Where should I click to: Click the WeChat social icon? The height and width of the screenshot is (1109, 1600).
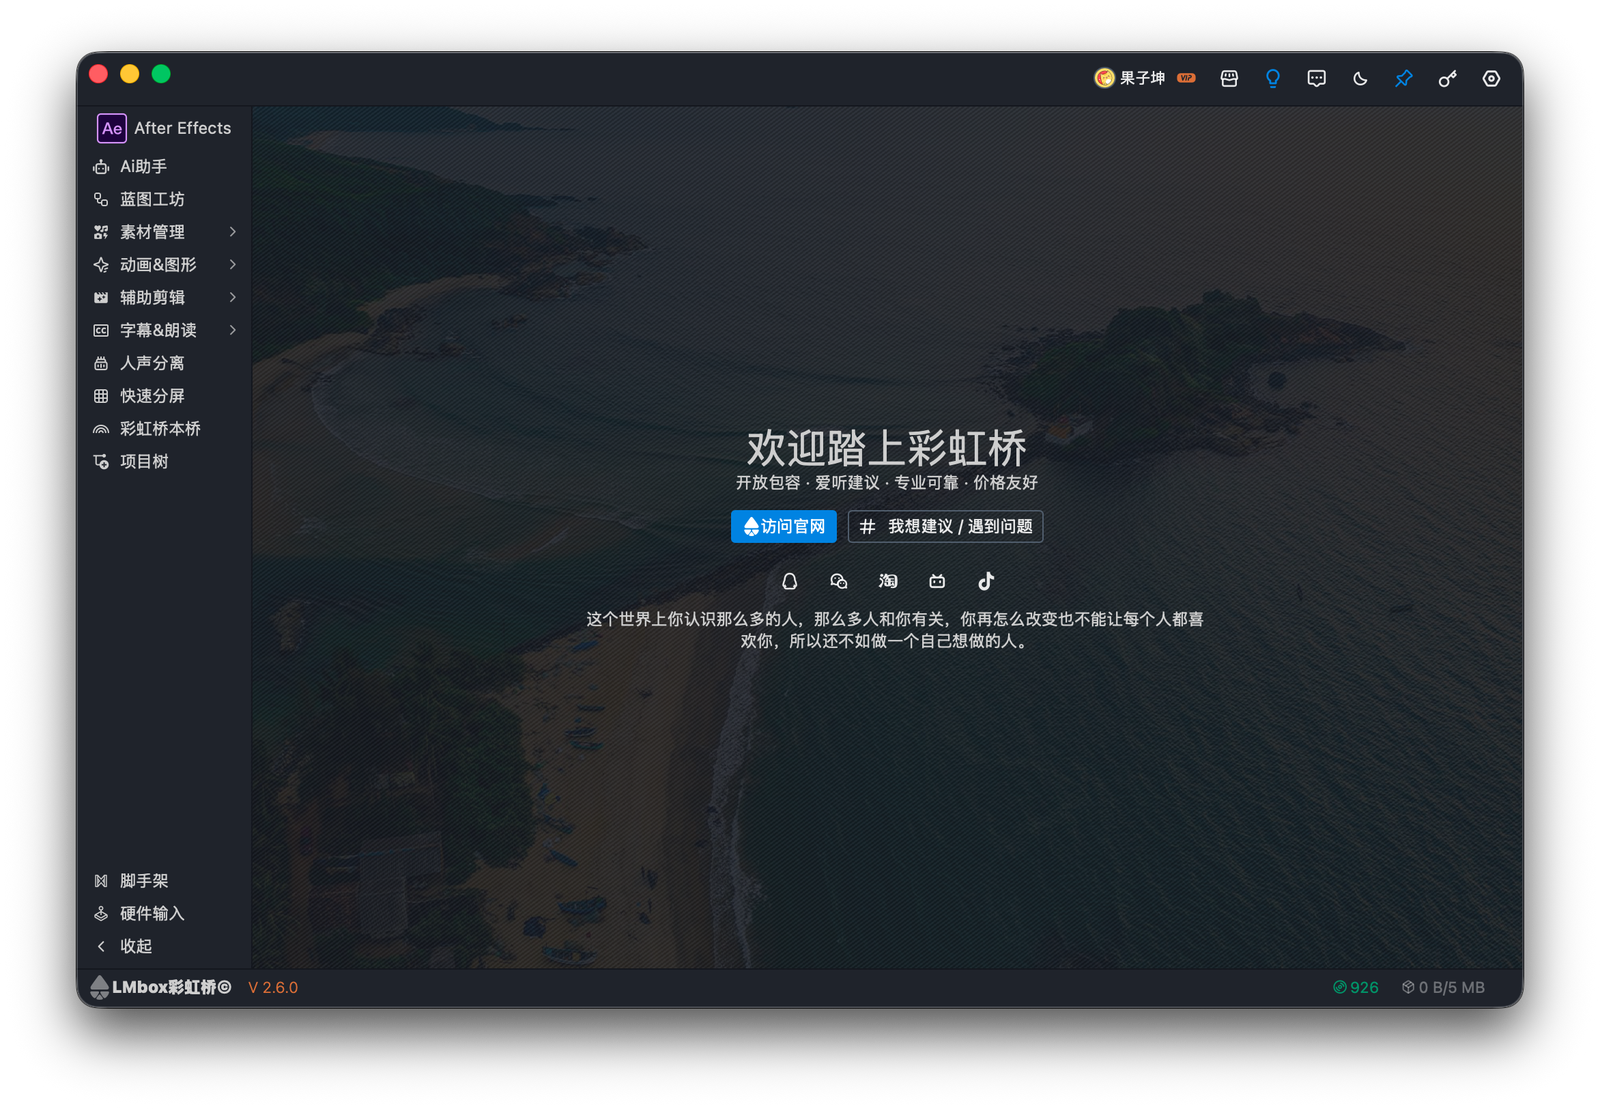(839, 581)
